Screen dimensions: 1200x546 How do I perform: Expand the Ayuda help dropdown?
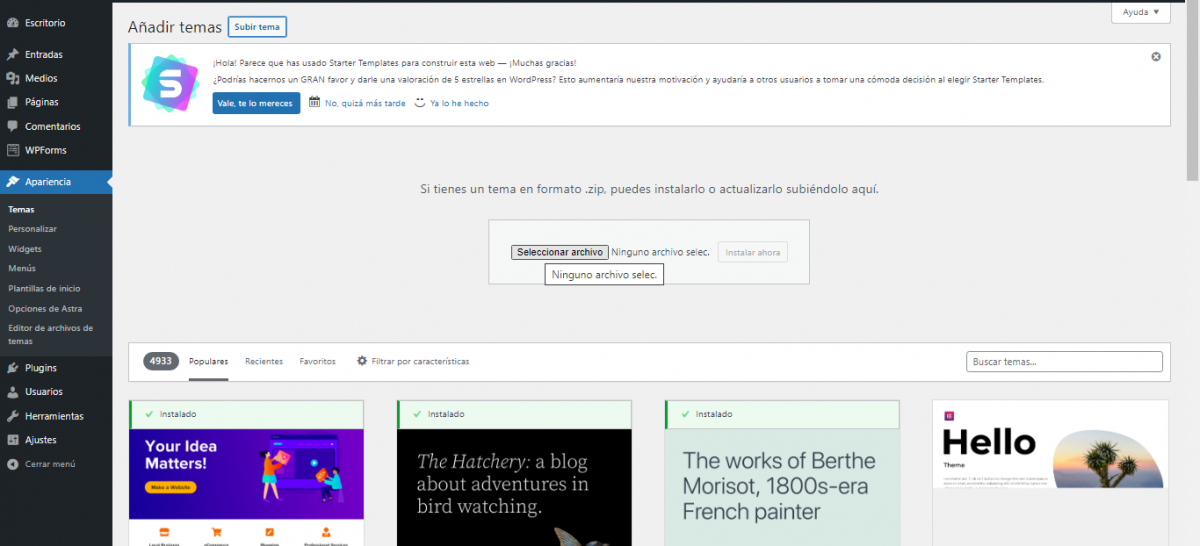click(1140, 12)
